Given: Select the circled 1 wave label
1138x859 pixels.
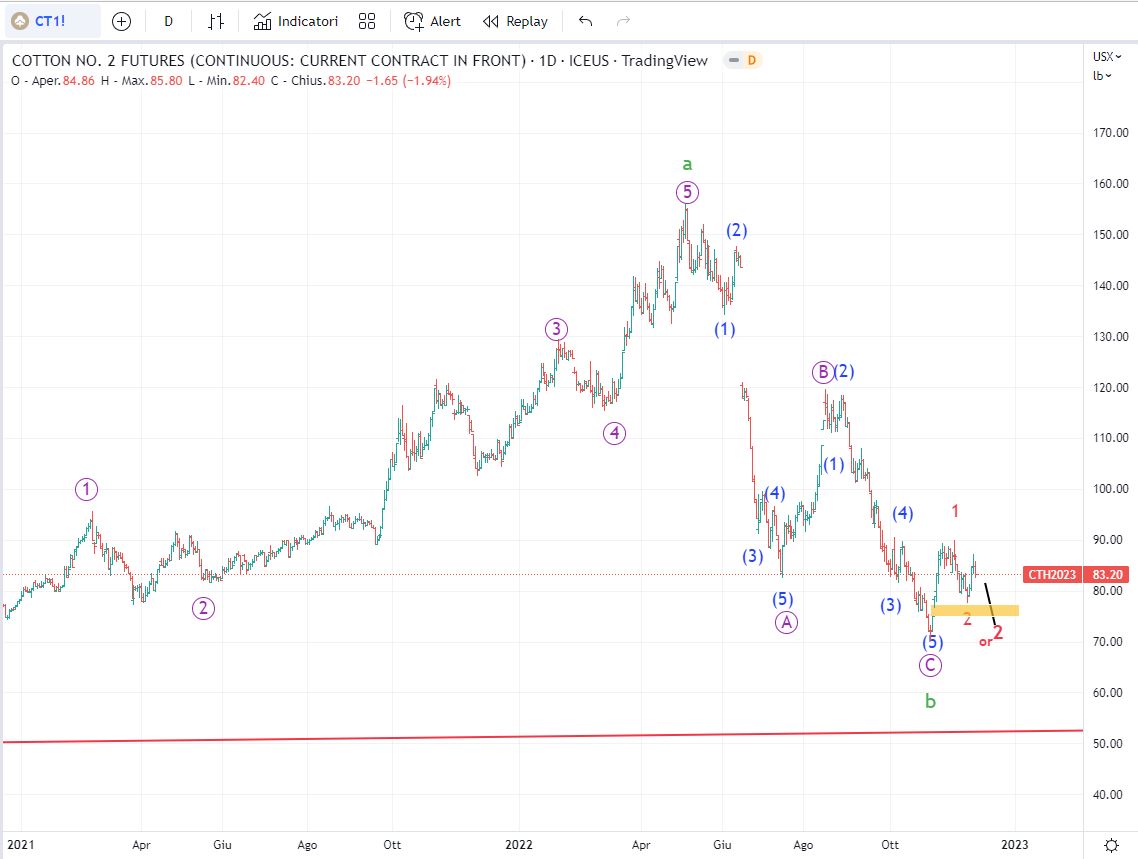Looking at the screenshot, I should coord(86,490).
